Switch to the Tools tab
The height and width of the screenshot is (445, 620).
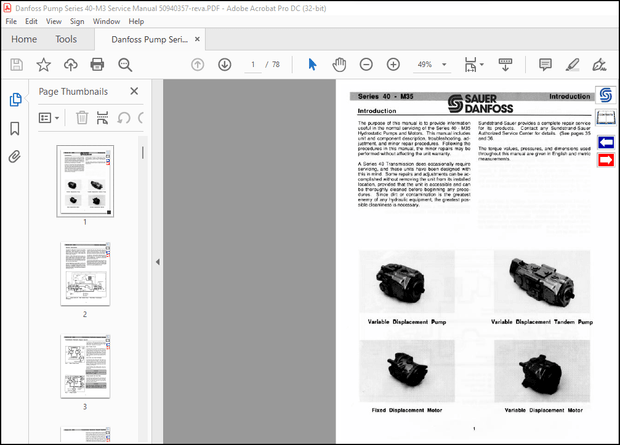click(66, 39)
